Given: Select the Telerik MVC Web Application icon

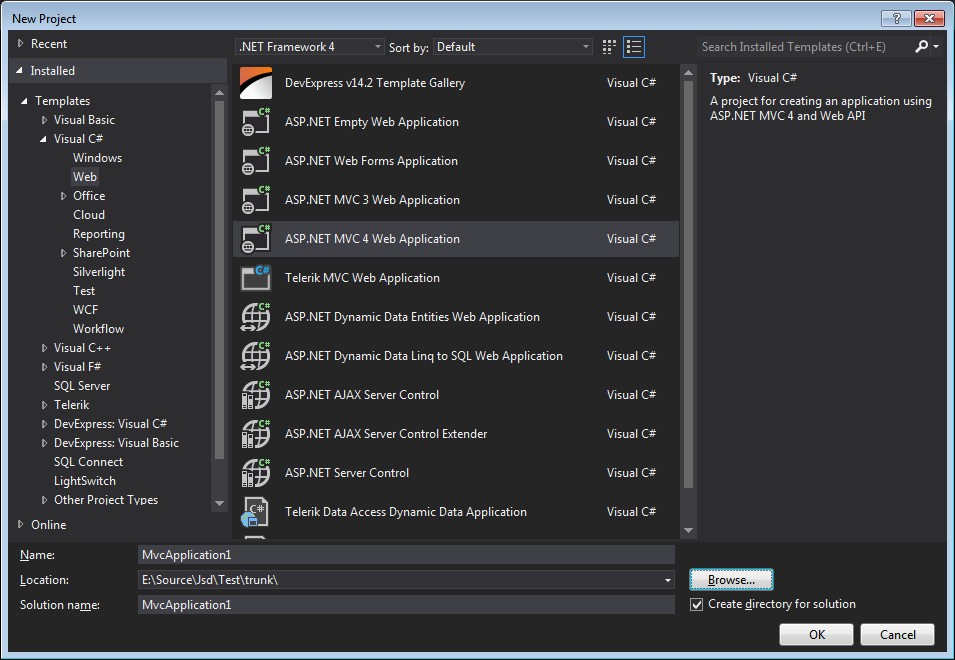Looking at the screenshot, I should [x=256, y=278].
